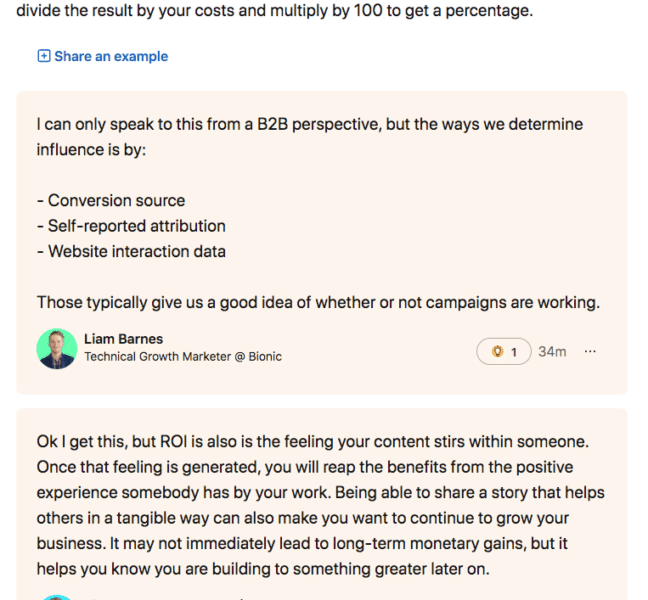Click the Conversion source bullet line

coord(111,200)
